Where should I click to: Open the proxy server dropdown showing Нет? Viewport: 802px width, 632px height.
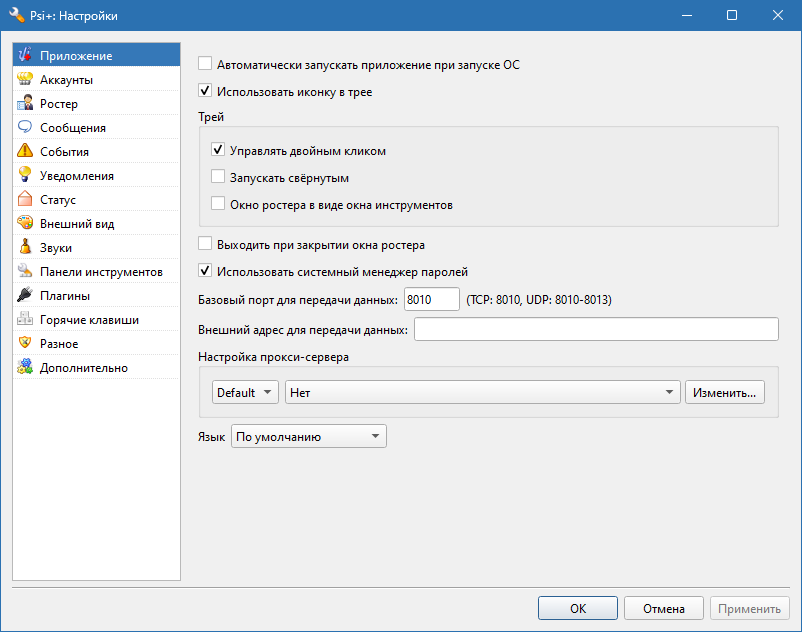(x=482, y=392)
